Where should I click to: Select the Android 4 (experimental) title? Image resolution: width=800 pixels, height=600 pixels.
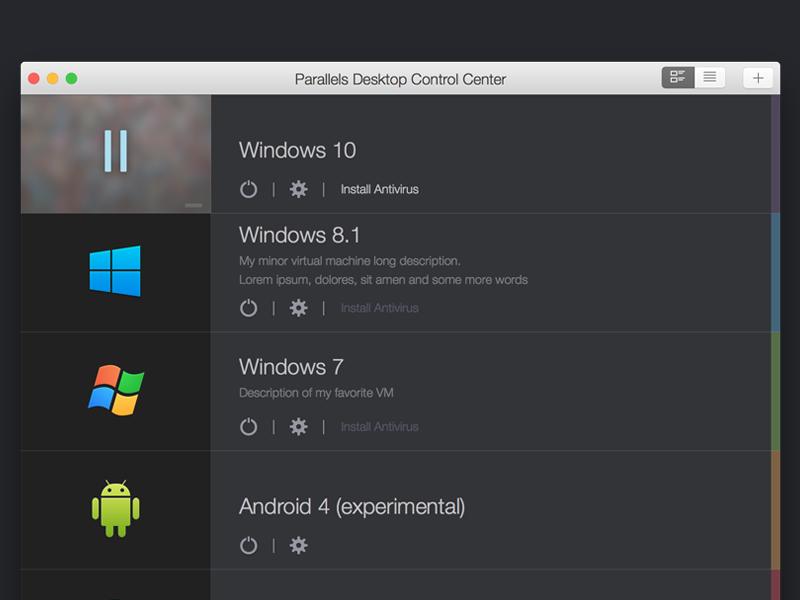coord(351,507)
